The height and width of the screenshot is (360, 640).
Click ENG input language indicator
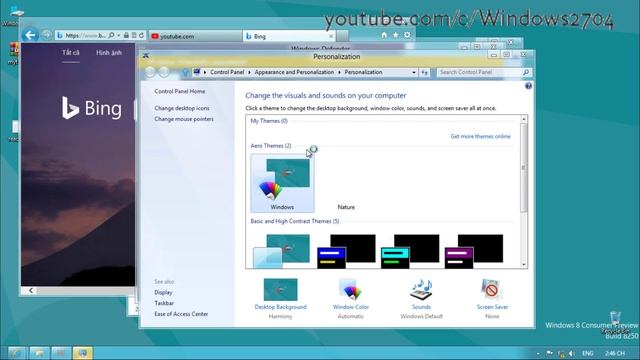coord(588,353)
